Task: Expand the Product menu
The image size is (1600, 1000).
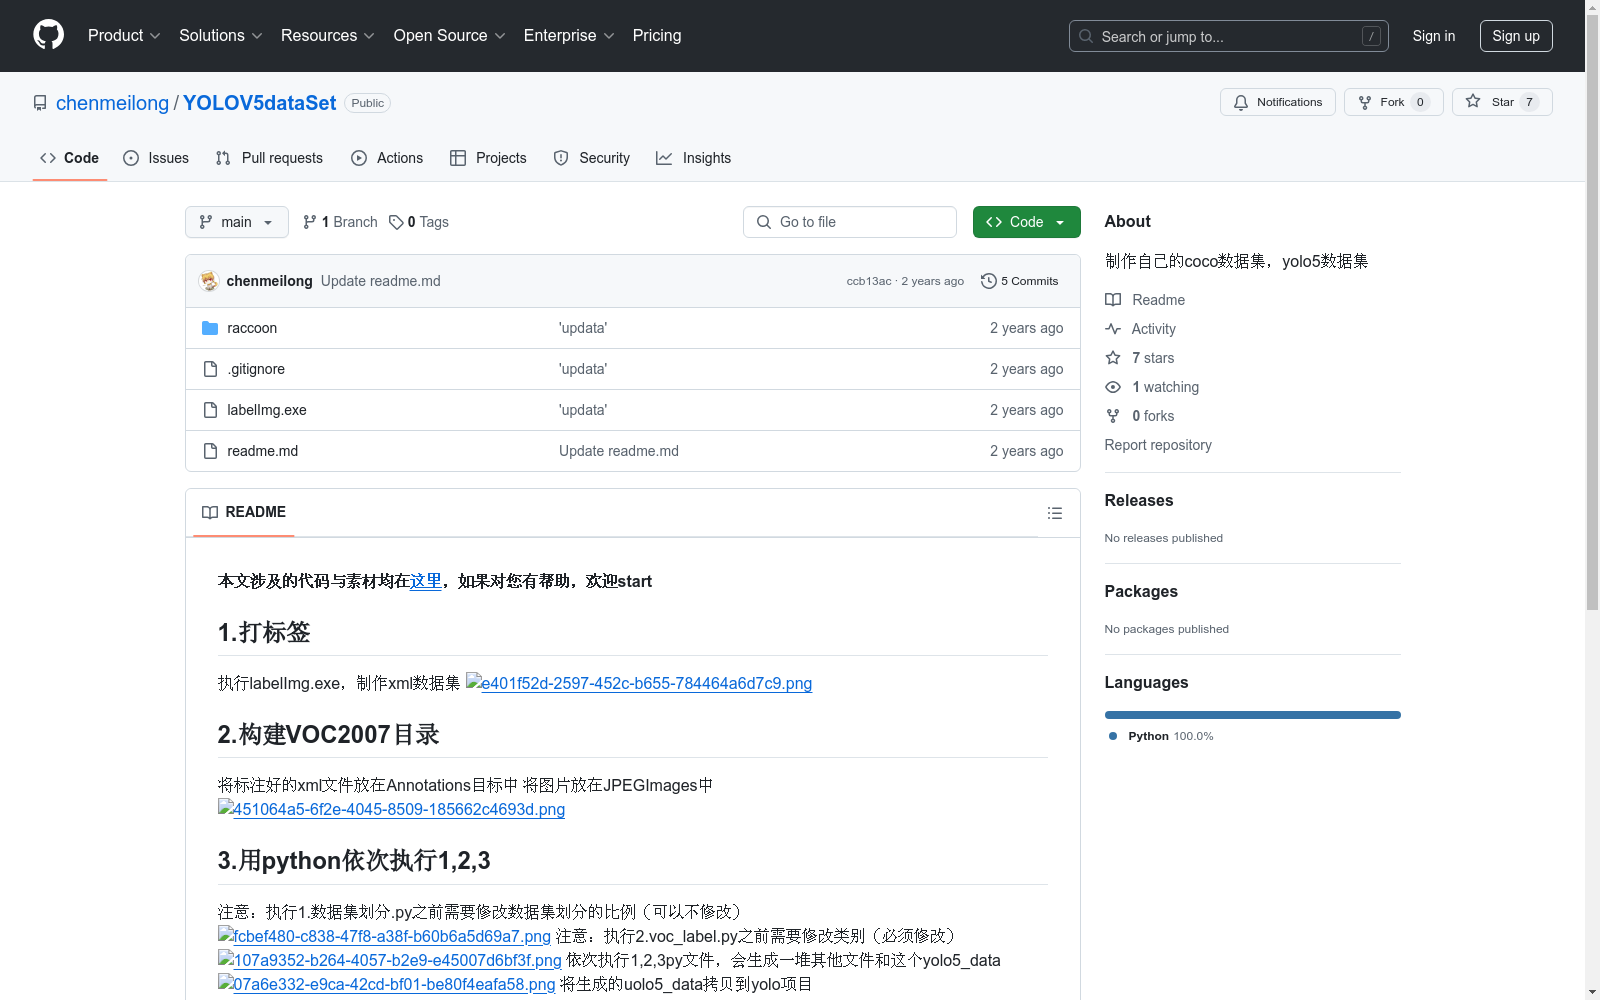Action: 124,35
